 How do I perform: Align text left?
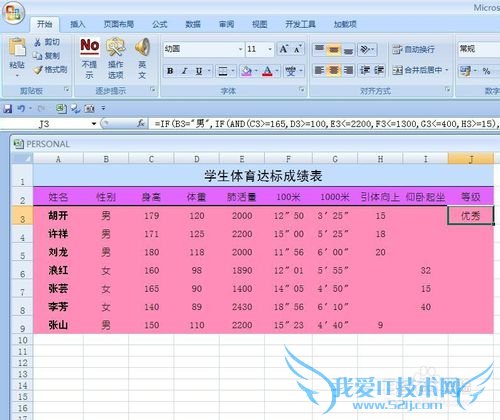[319, 70]
